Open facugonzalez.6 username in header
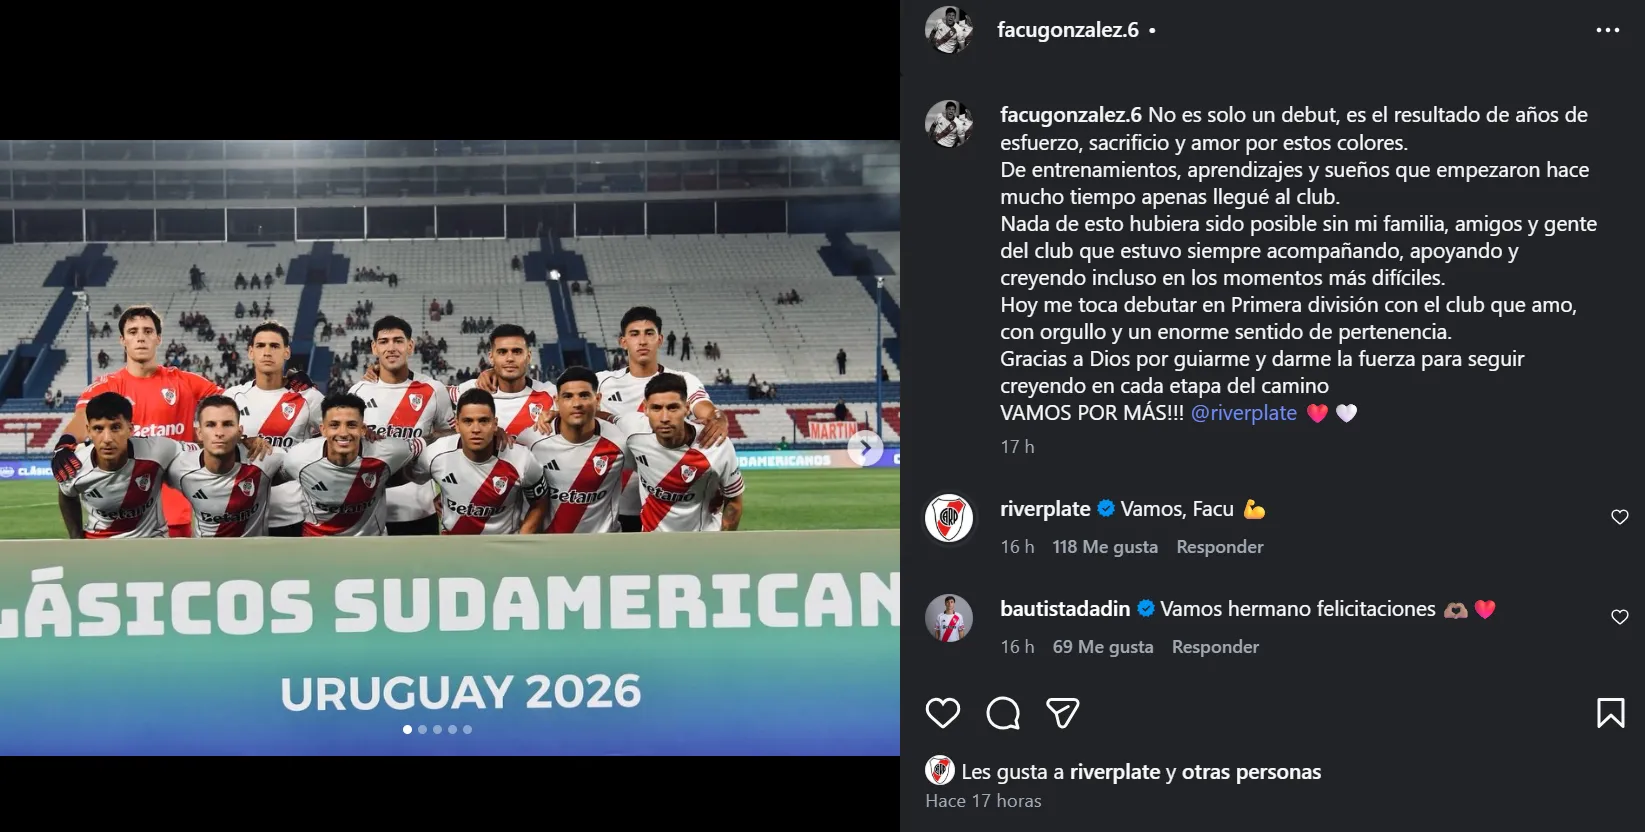The height and width of the screenshot is (832, 1645). tap(1068, 30)
